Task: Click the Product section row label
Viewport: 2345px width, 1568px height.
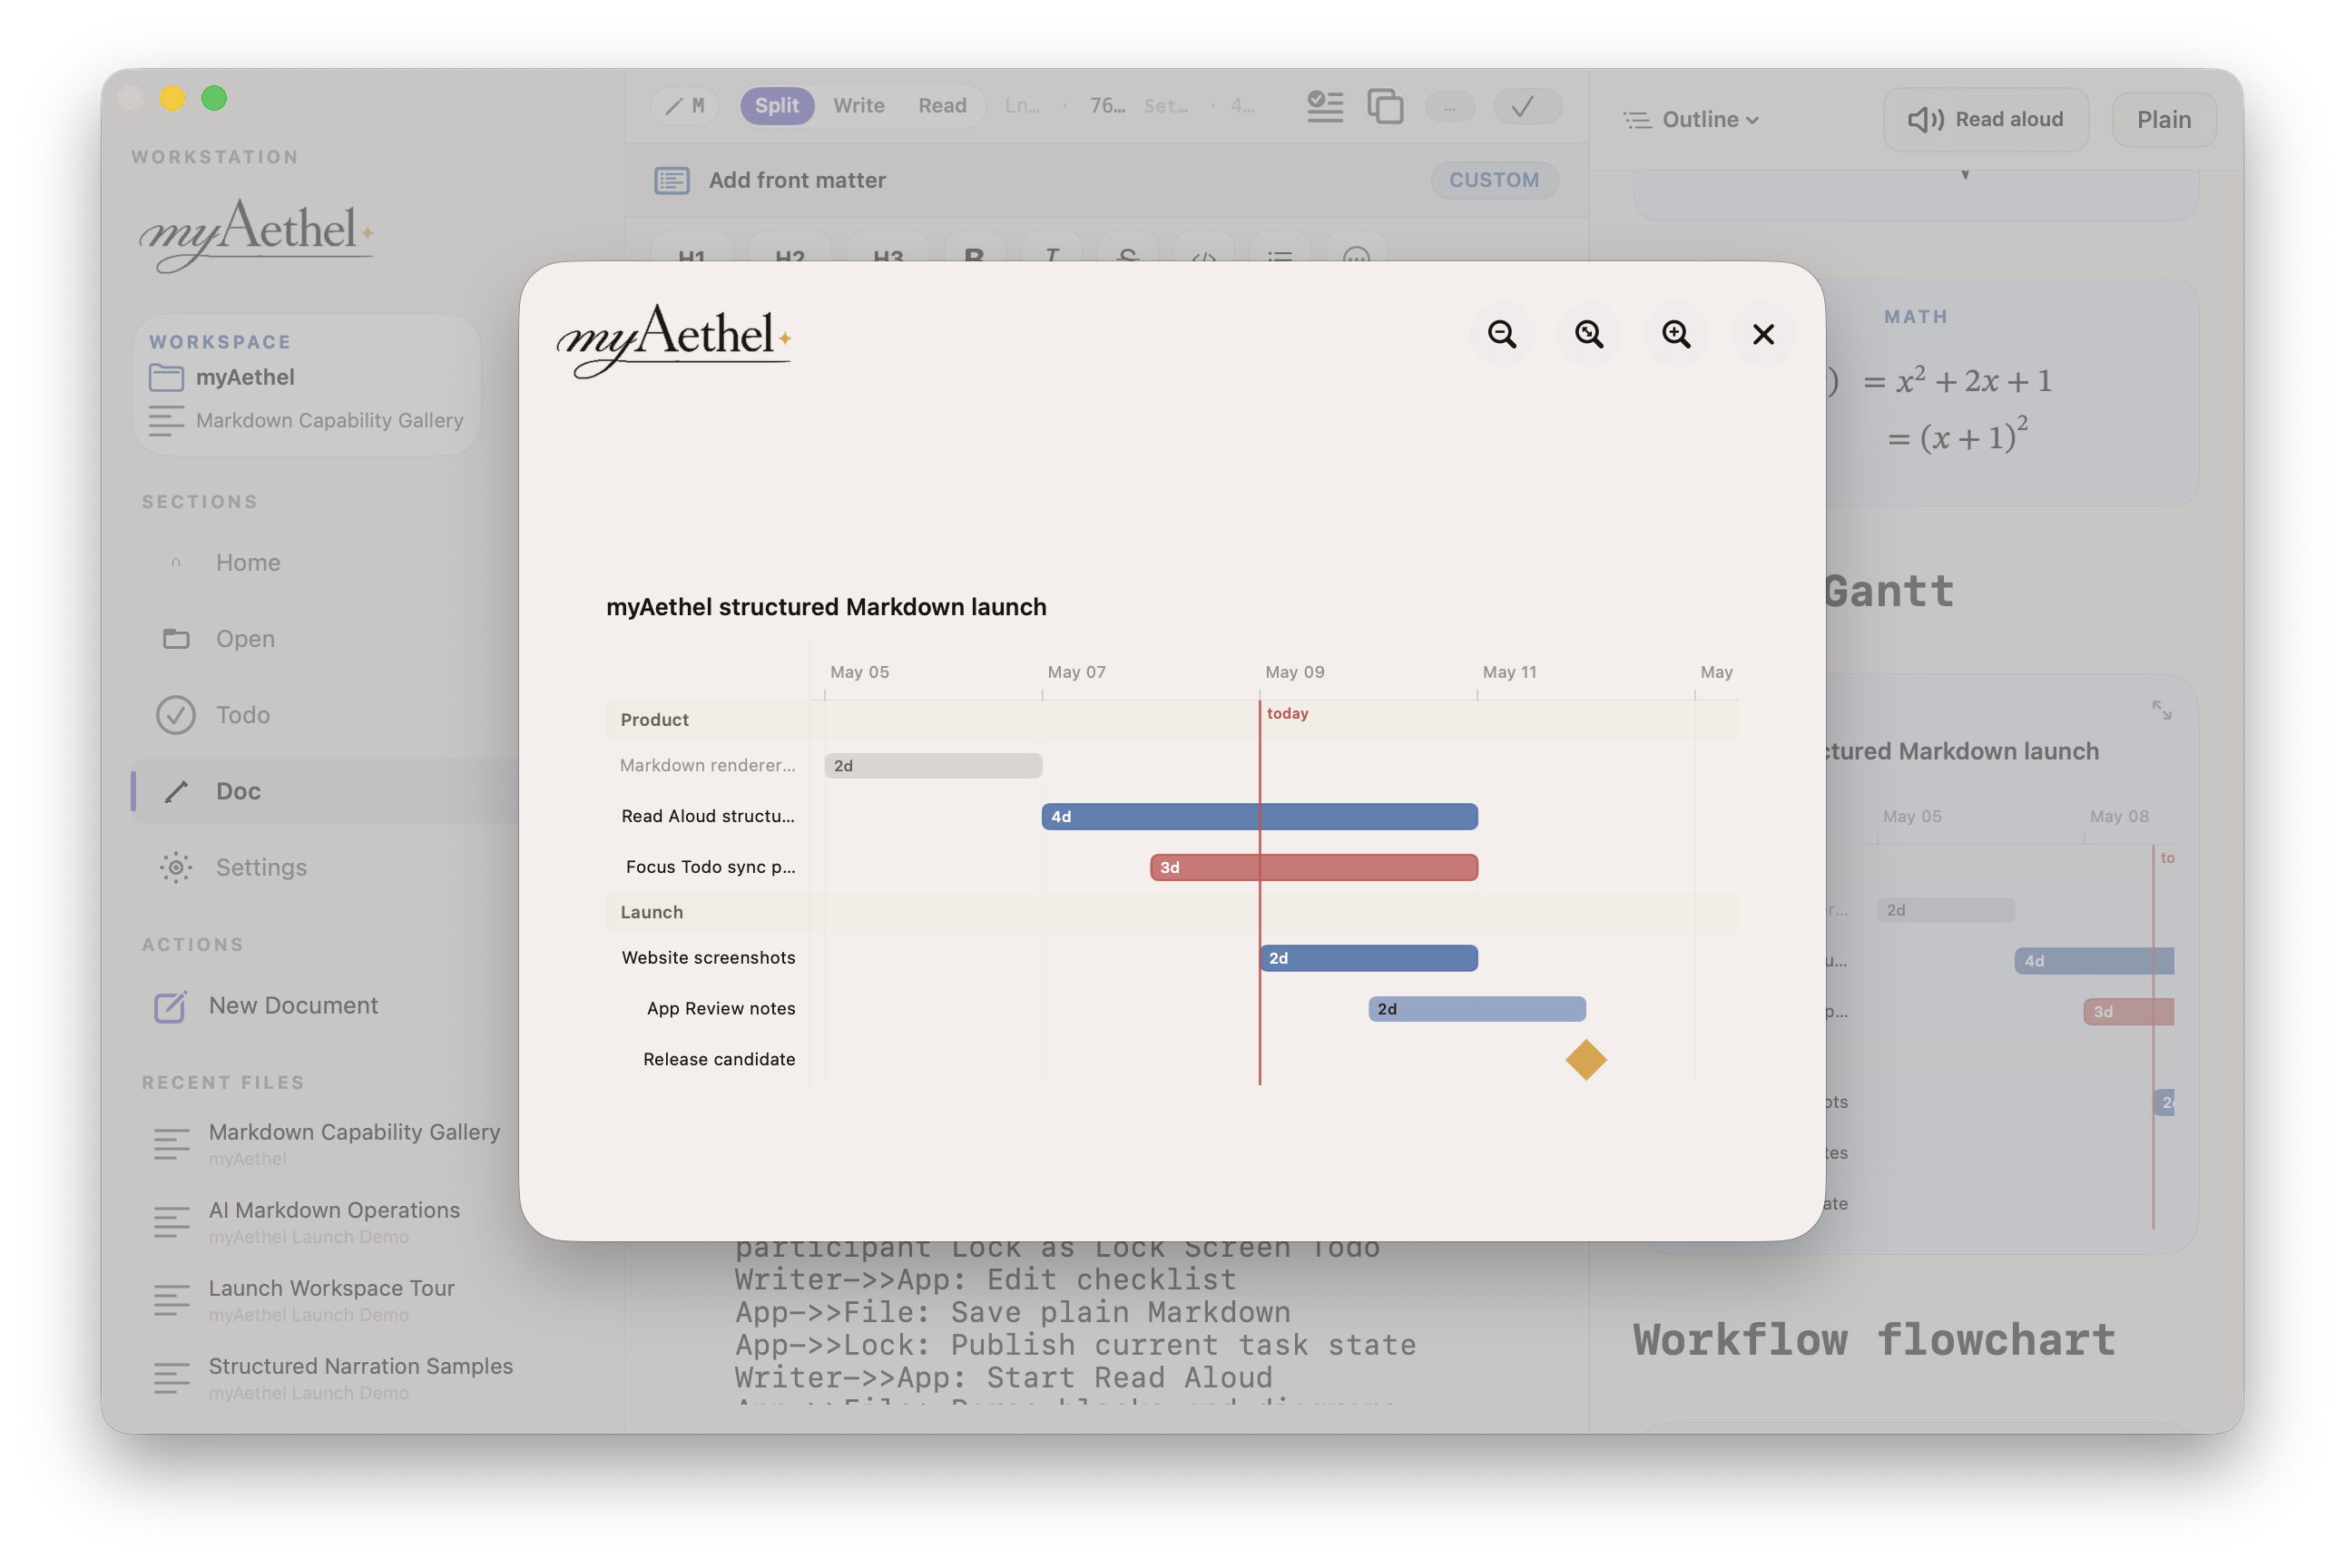Action: coord(654,719)
